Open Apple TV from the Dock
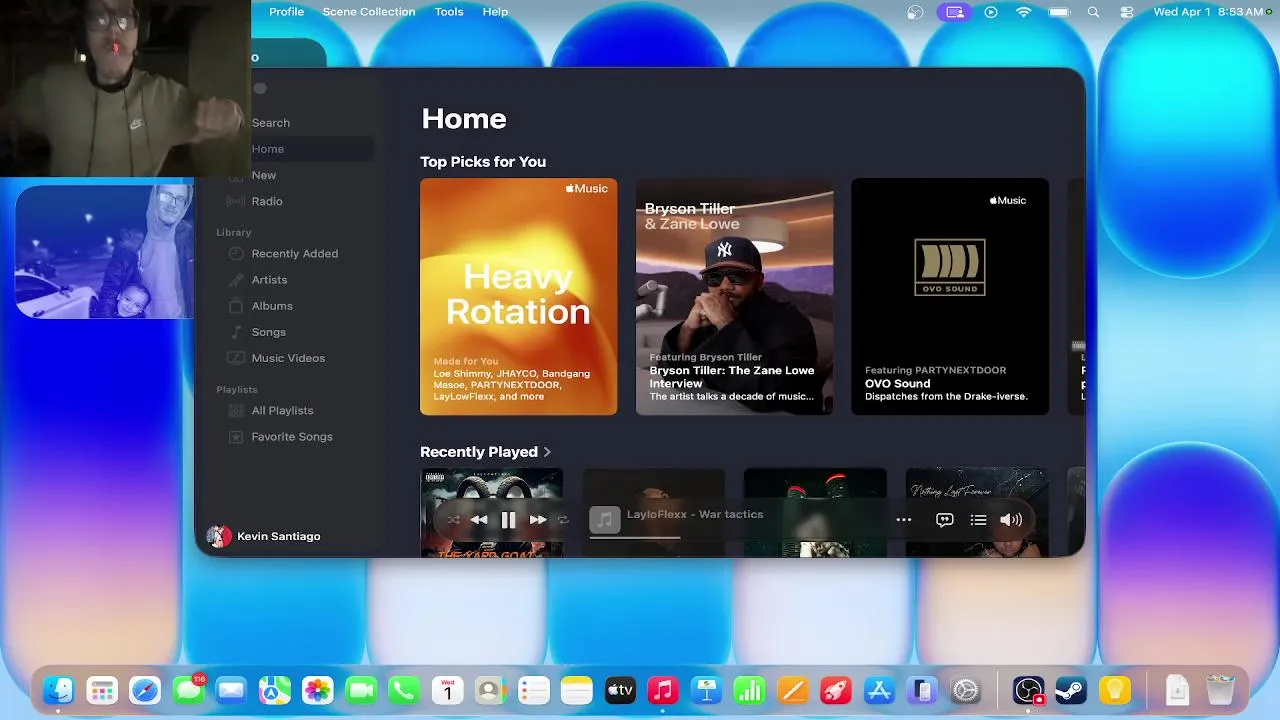Viewport: 1280px width, 720px height. click(620, 690)
